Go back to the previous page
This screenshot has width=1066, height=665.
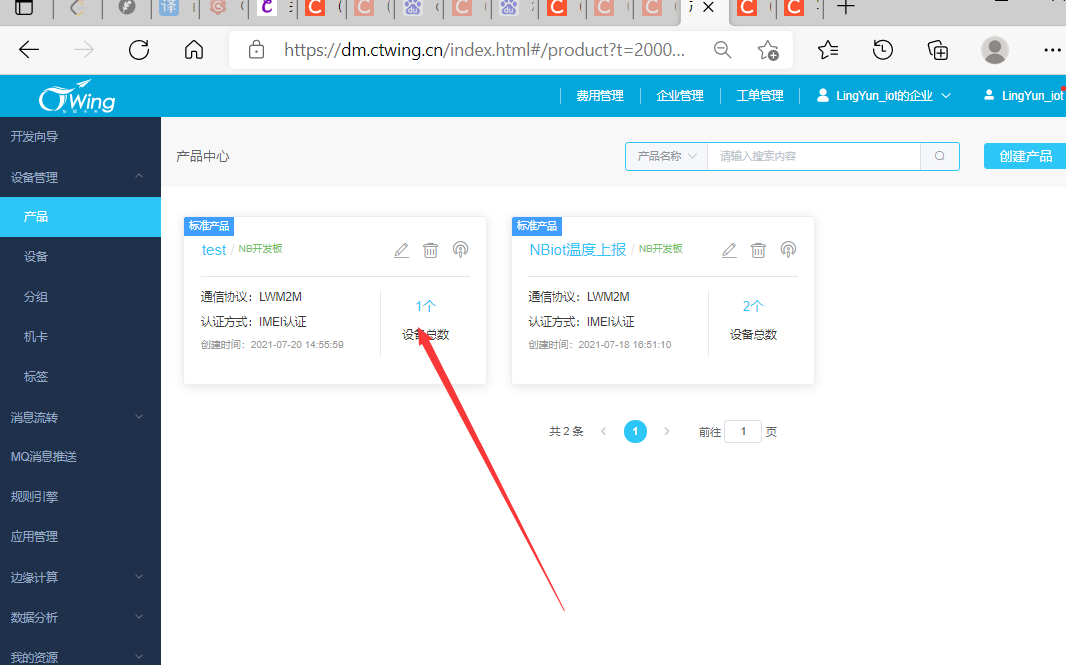[x=29, y=50]
